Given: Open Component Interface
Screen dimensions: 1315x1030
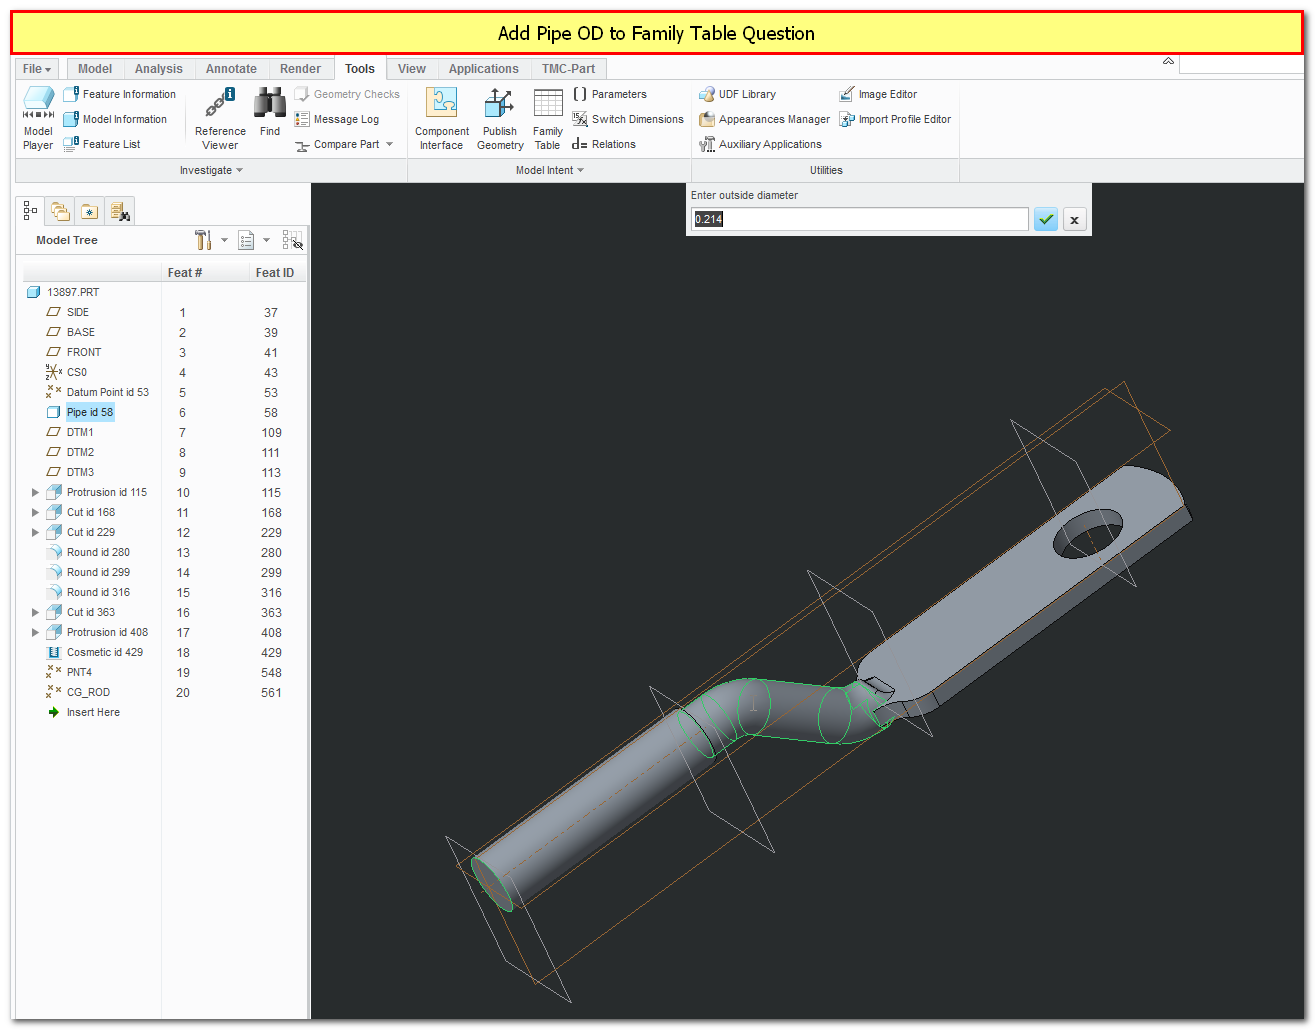Looking at the screenshot, I should [442, 118].
